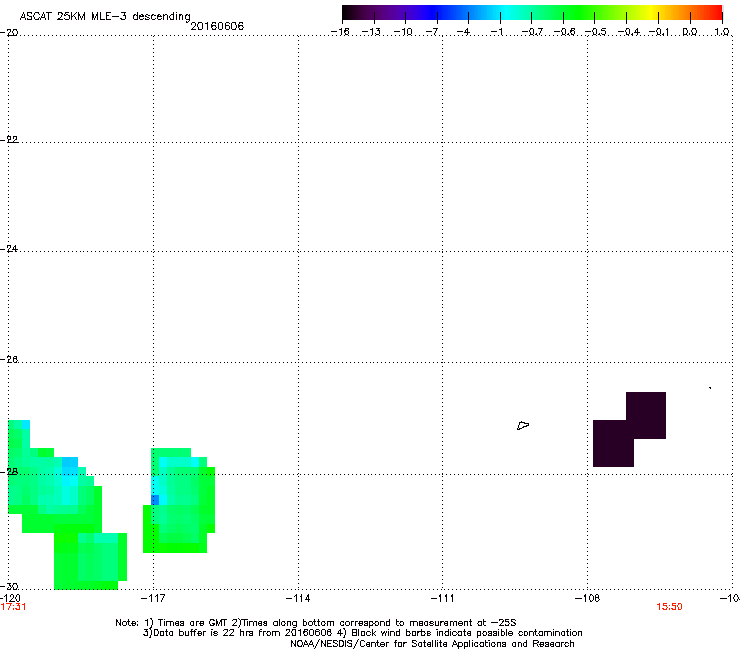Click the -0.1 label on the color scale
Image resolution: width=740 pixels, height=650 pixels.
(x=659, y=32)
